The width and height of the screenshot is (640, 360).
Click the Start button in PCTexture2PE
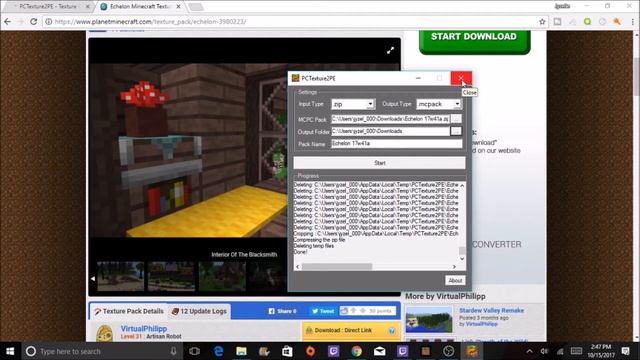[x=380, y=163]
